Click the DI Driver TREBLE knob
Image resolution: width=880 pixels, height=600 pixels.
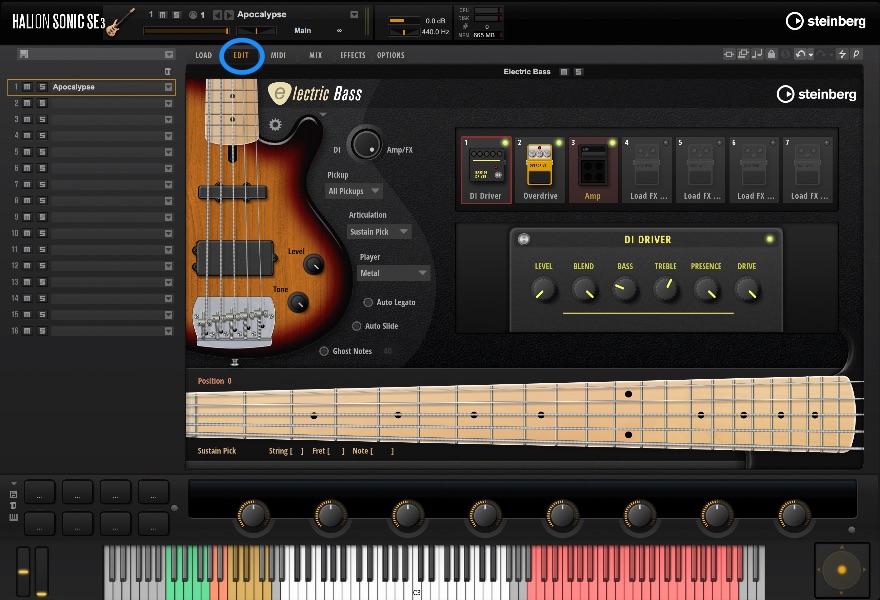pos(666,290)
